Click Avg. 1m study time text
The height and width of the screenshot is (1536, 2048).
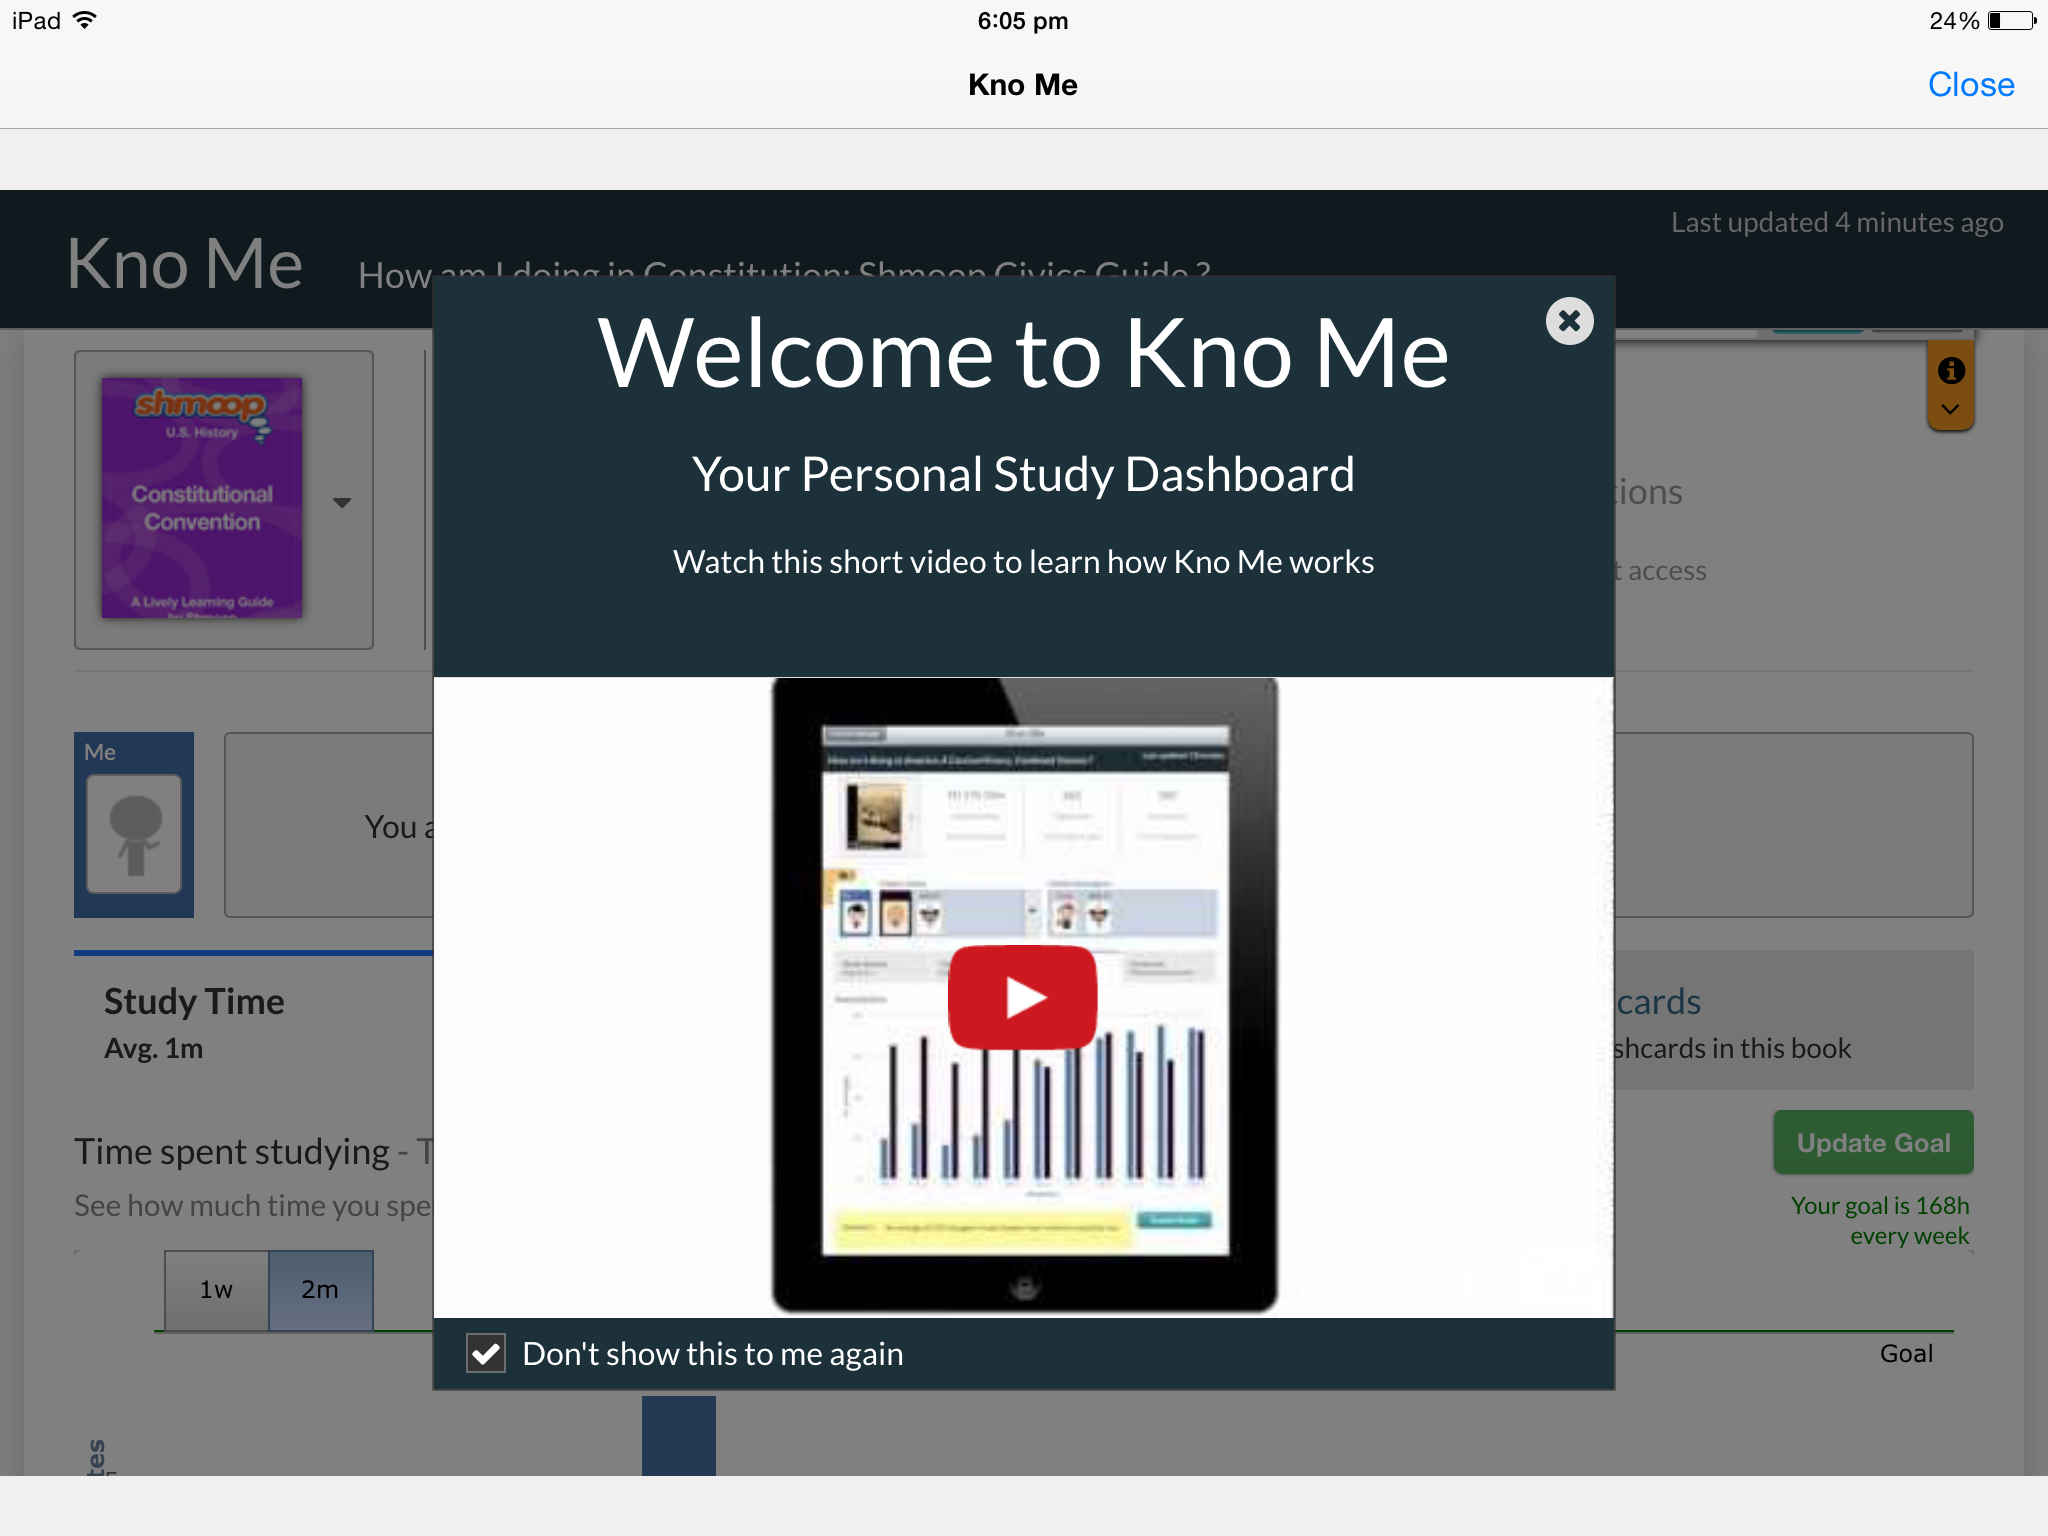pos(154,1048)
